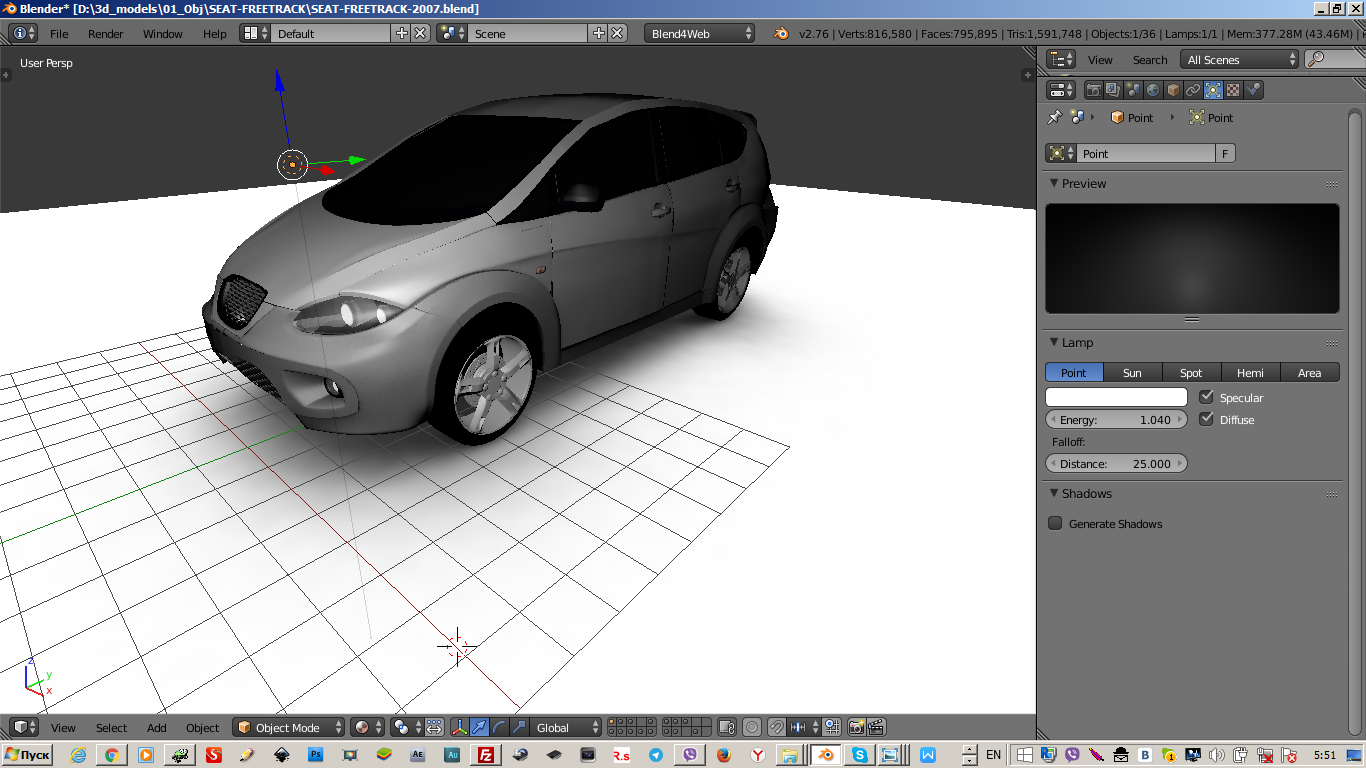The width and height of the screenshot is (1366, 768).
Task: Open the Render properties tab (camera icon)
Action: [x=1094, y=90]
